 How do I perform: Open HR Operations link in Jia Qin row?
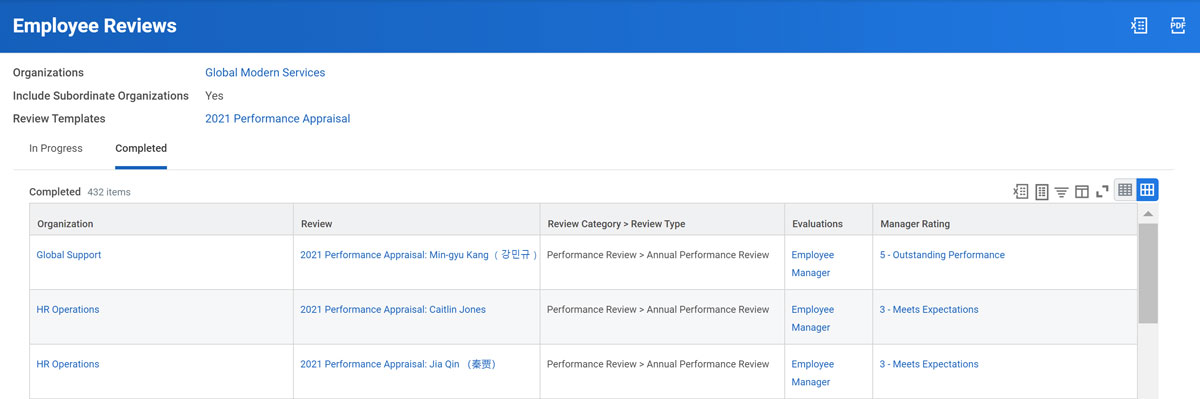pyautogui.click(x=68, y=365)
